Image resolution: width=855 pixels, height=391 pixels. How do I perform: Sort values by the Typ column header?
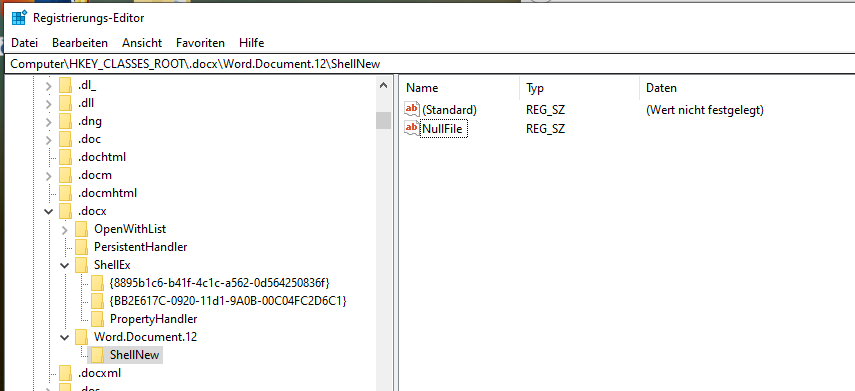pyautogui.click(x=579, y=88)
